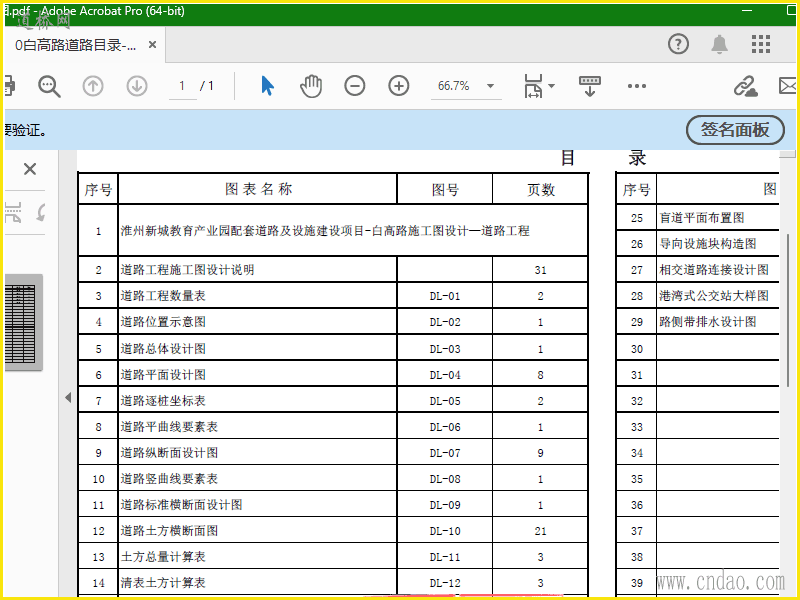Click the 页数 column header
Screen dimensions: 800x600
coord(541,190)
